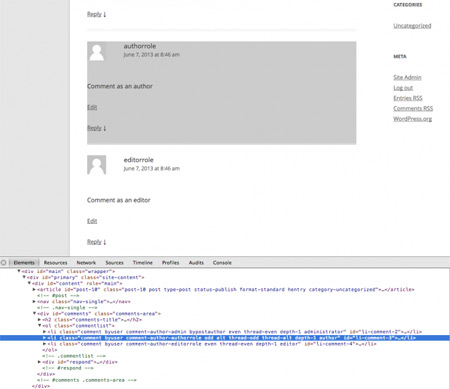Expand the nav class="nav-single" node arrow
Viewport: 450px width, 389px height.
(x=34, y=301)
